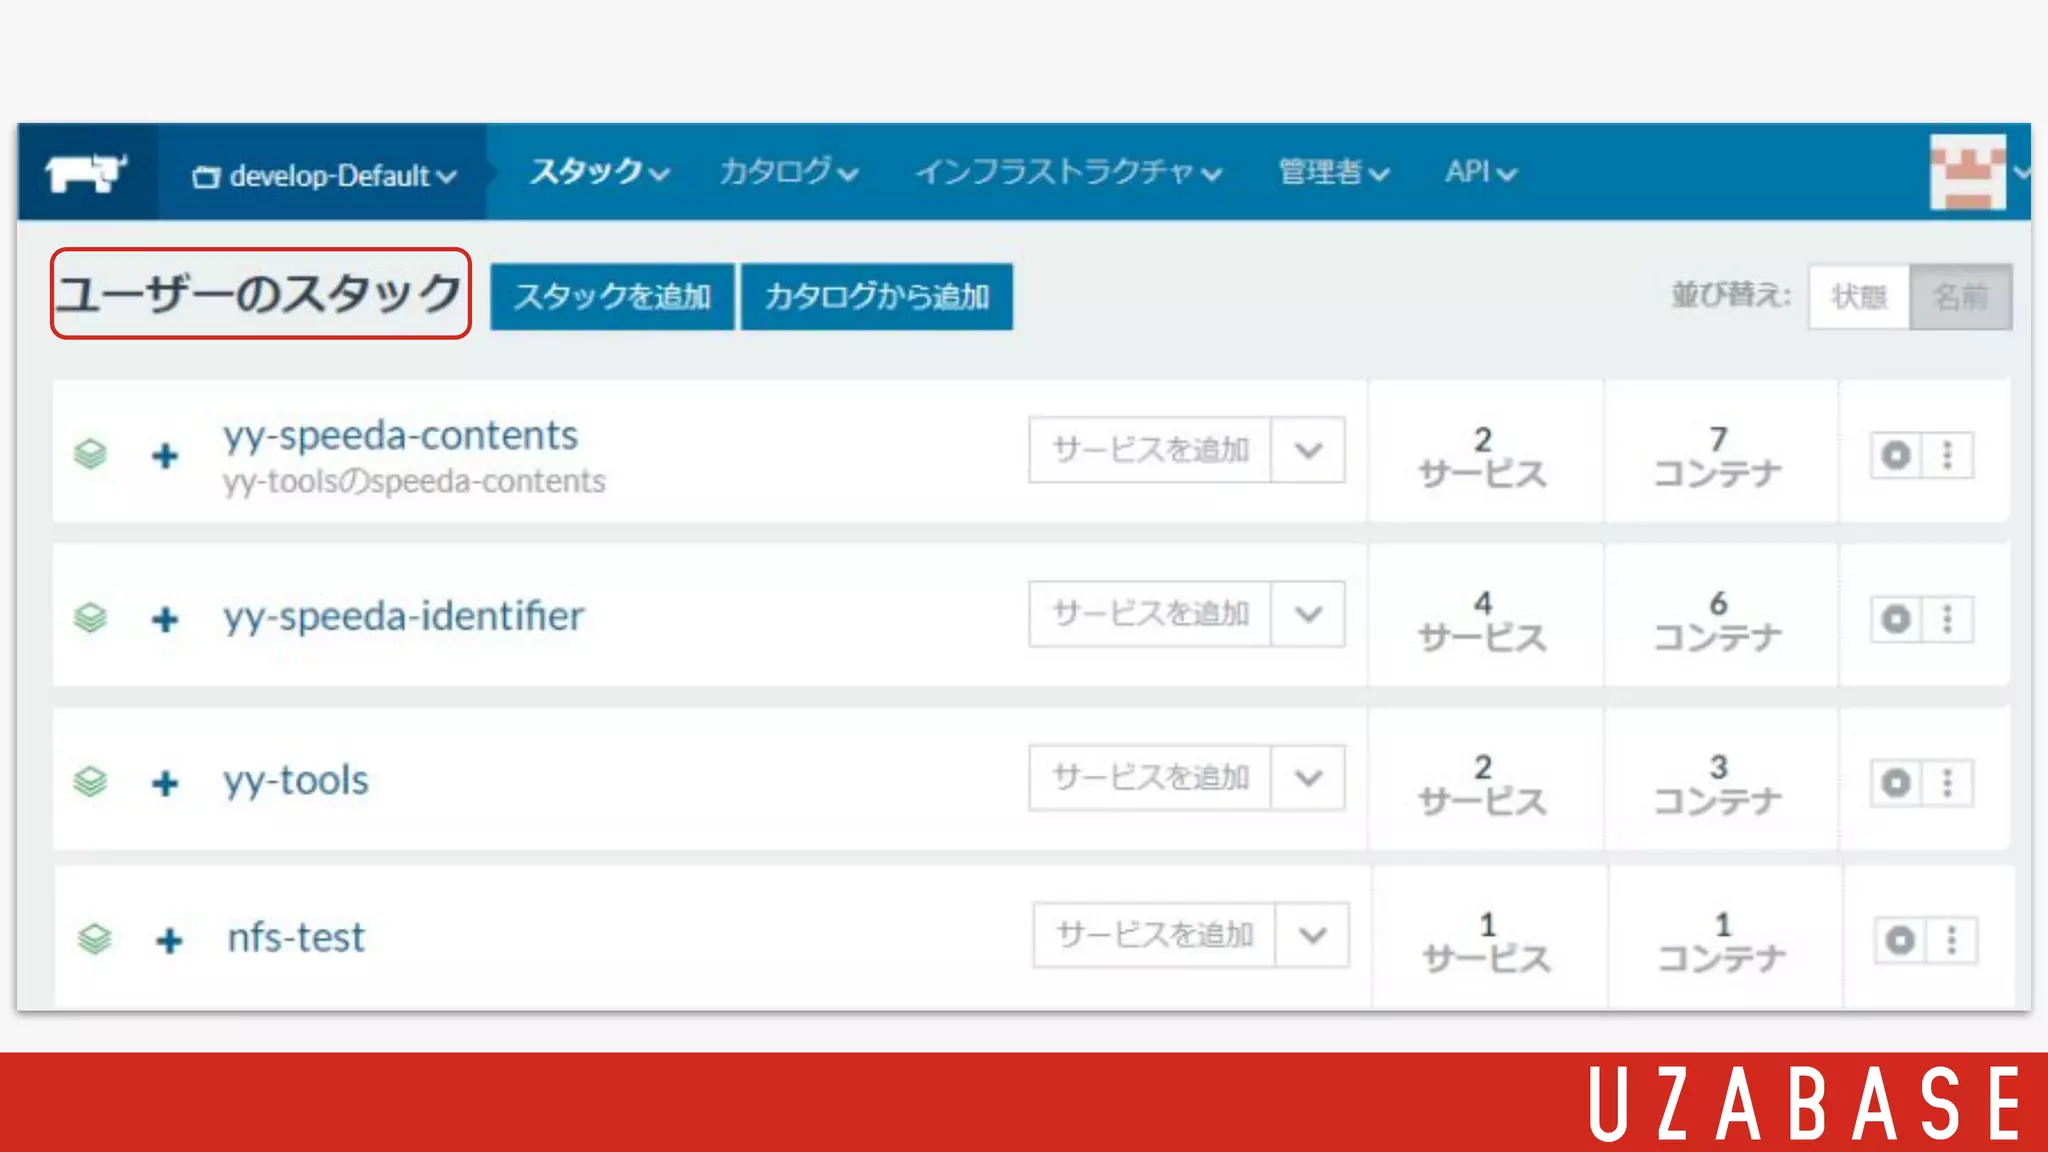Open the カタログ menu

(x=788, y=172)
